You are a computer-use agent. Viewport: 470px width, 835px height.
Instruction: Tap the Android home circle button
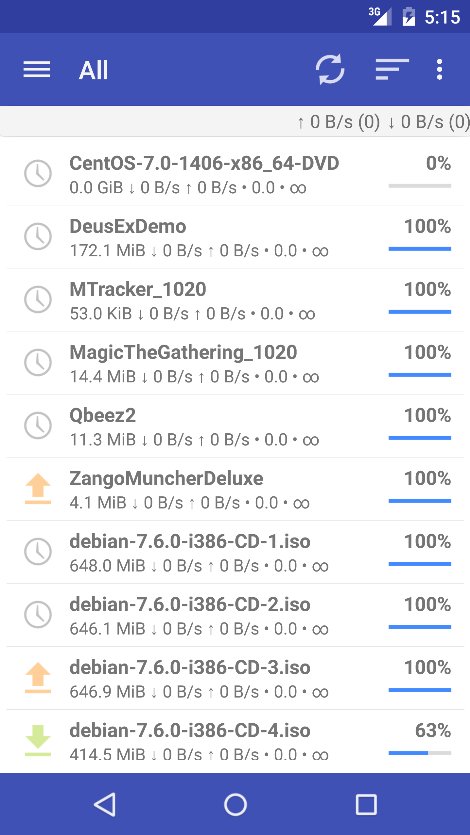coord(235,804)
